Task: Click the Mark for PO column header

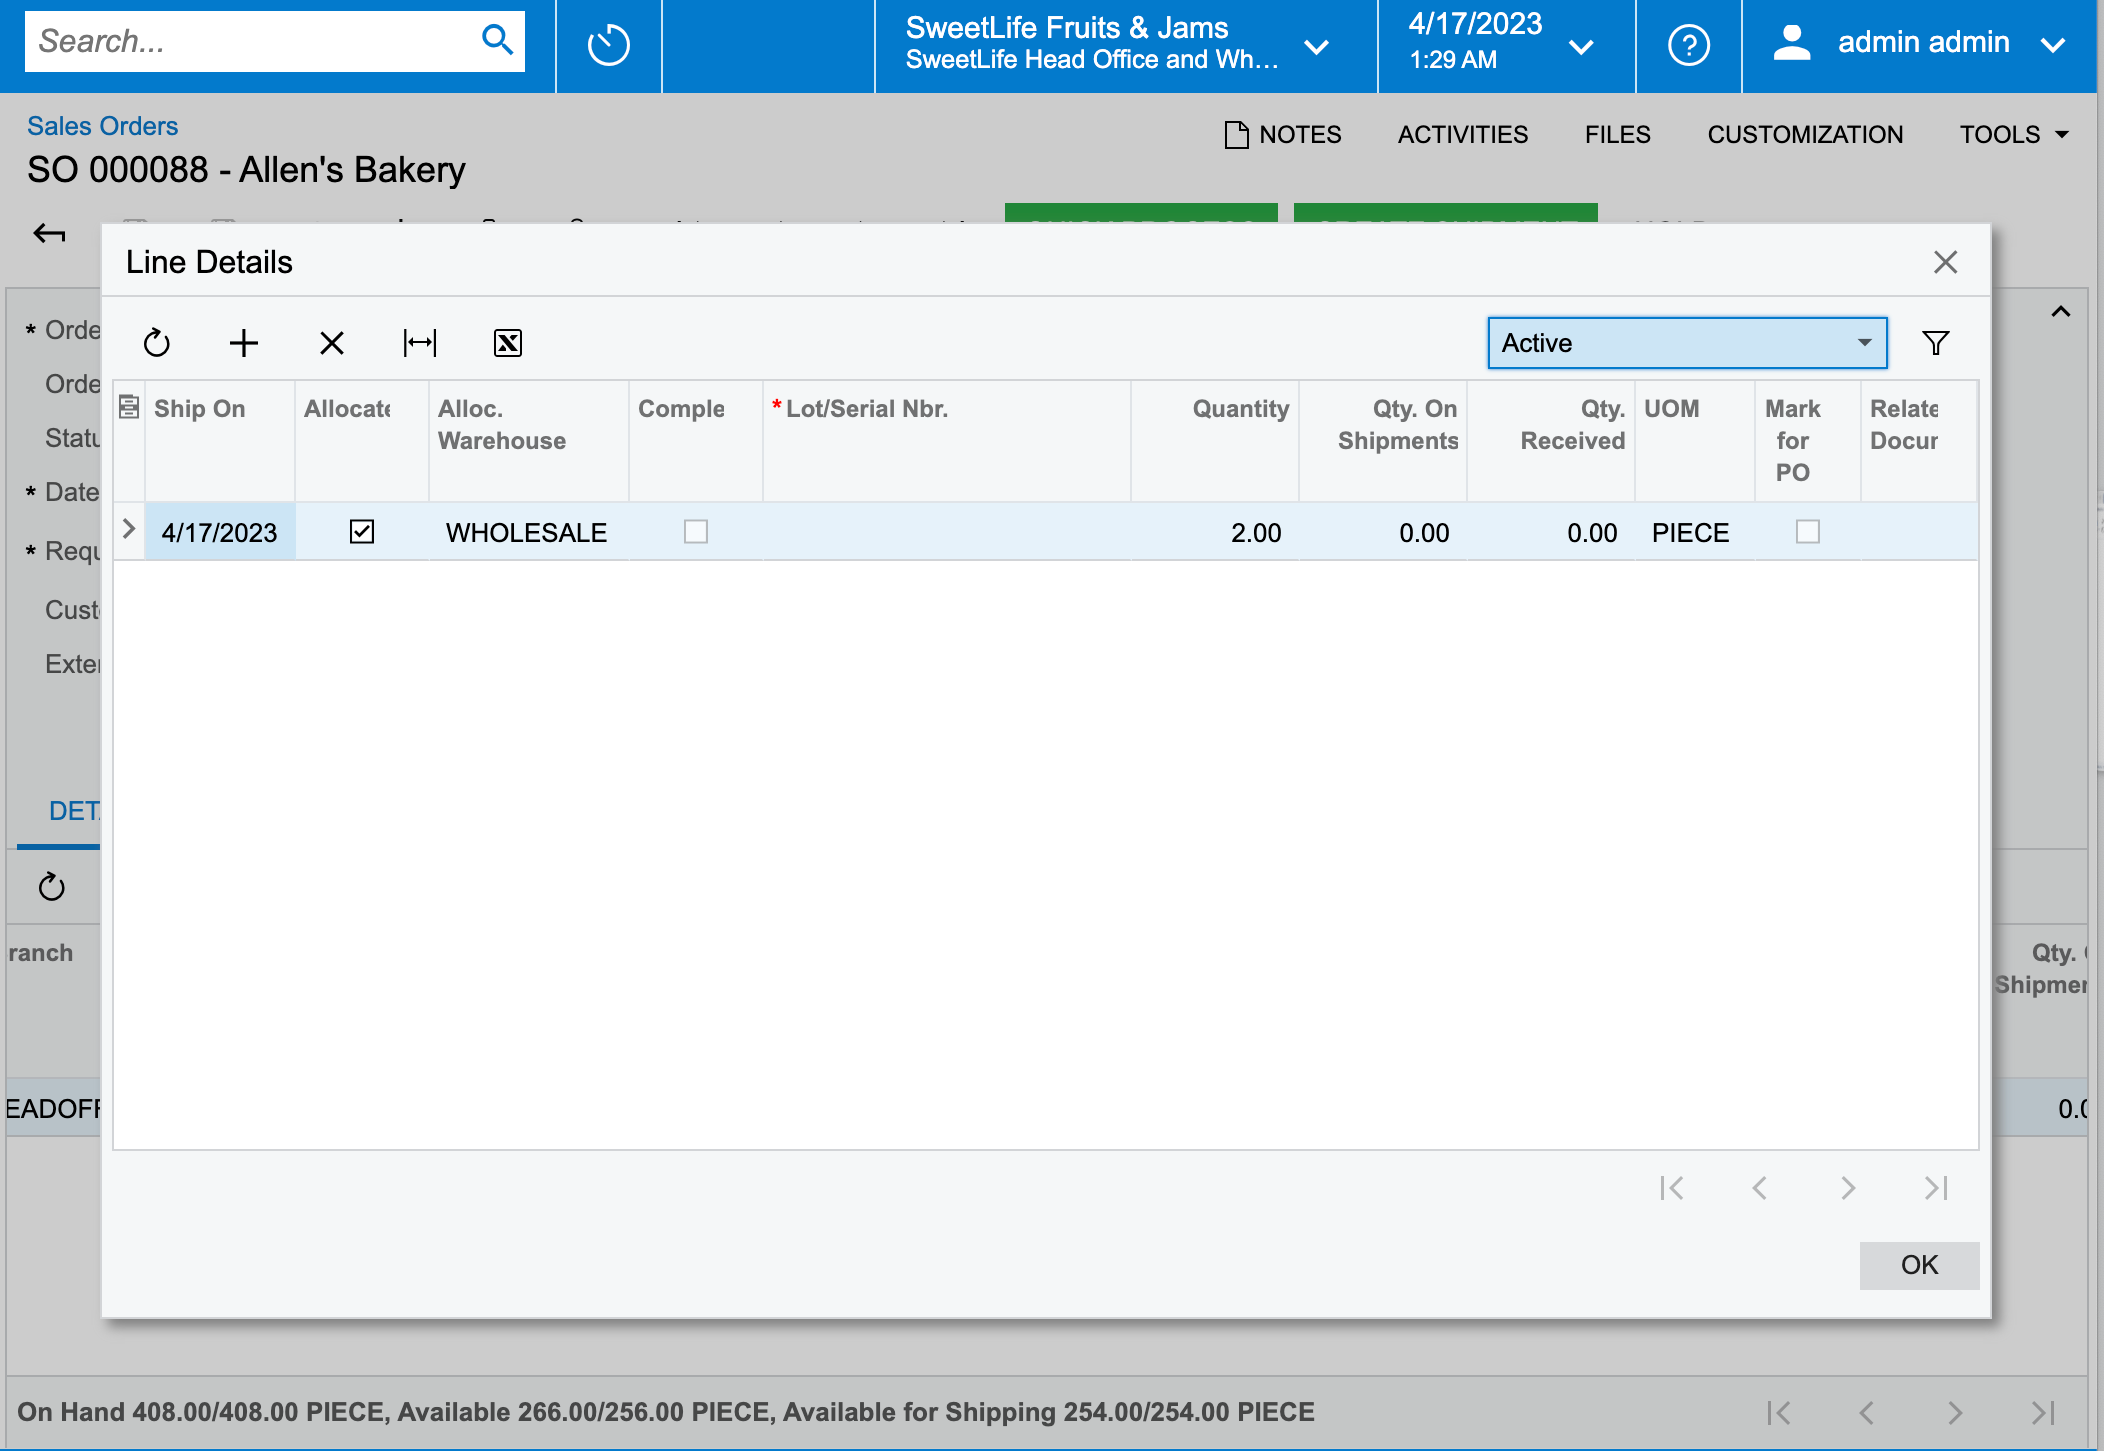Action: 1808,440
